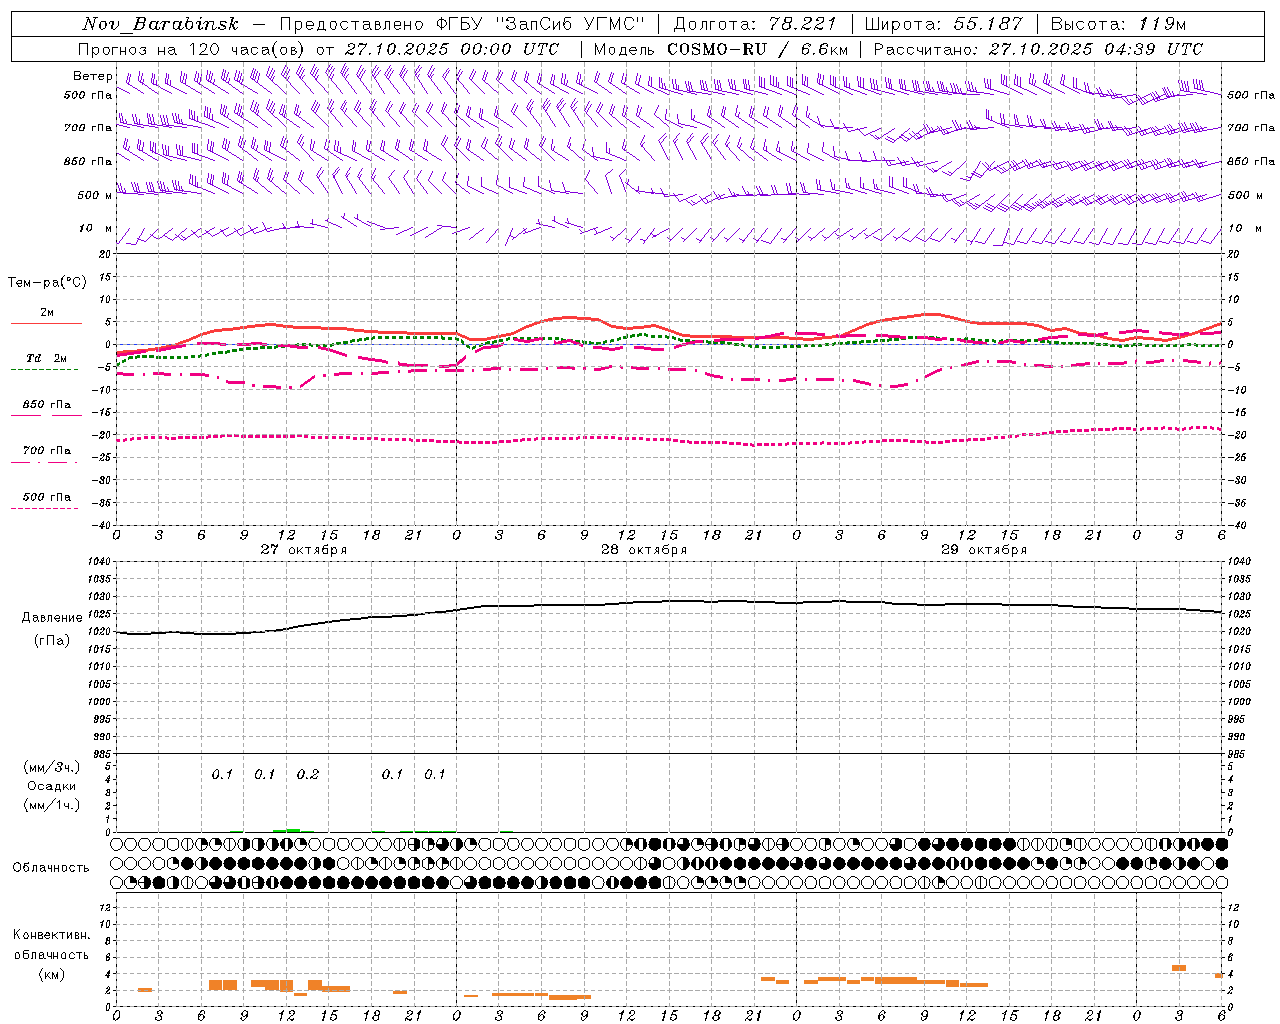Select the latitude value Широта: 55.187
Image resolution: width=1280 pixels, height=1024 pixels.
[x=943, y=24]
